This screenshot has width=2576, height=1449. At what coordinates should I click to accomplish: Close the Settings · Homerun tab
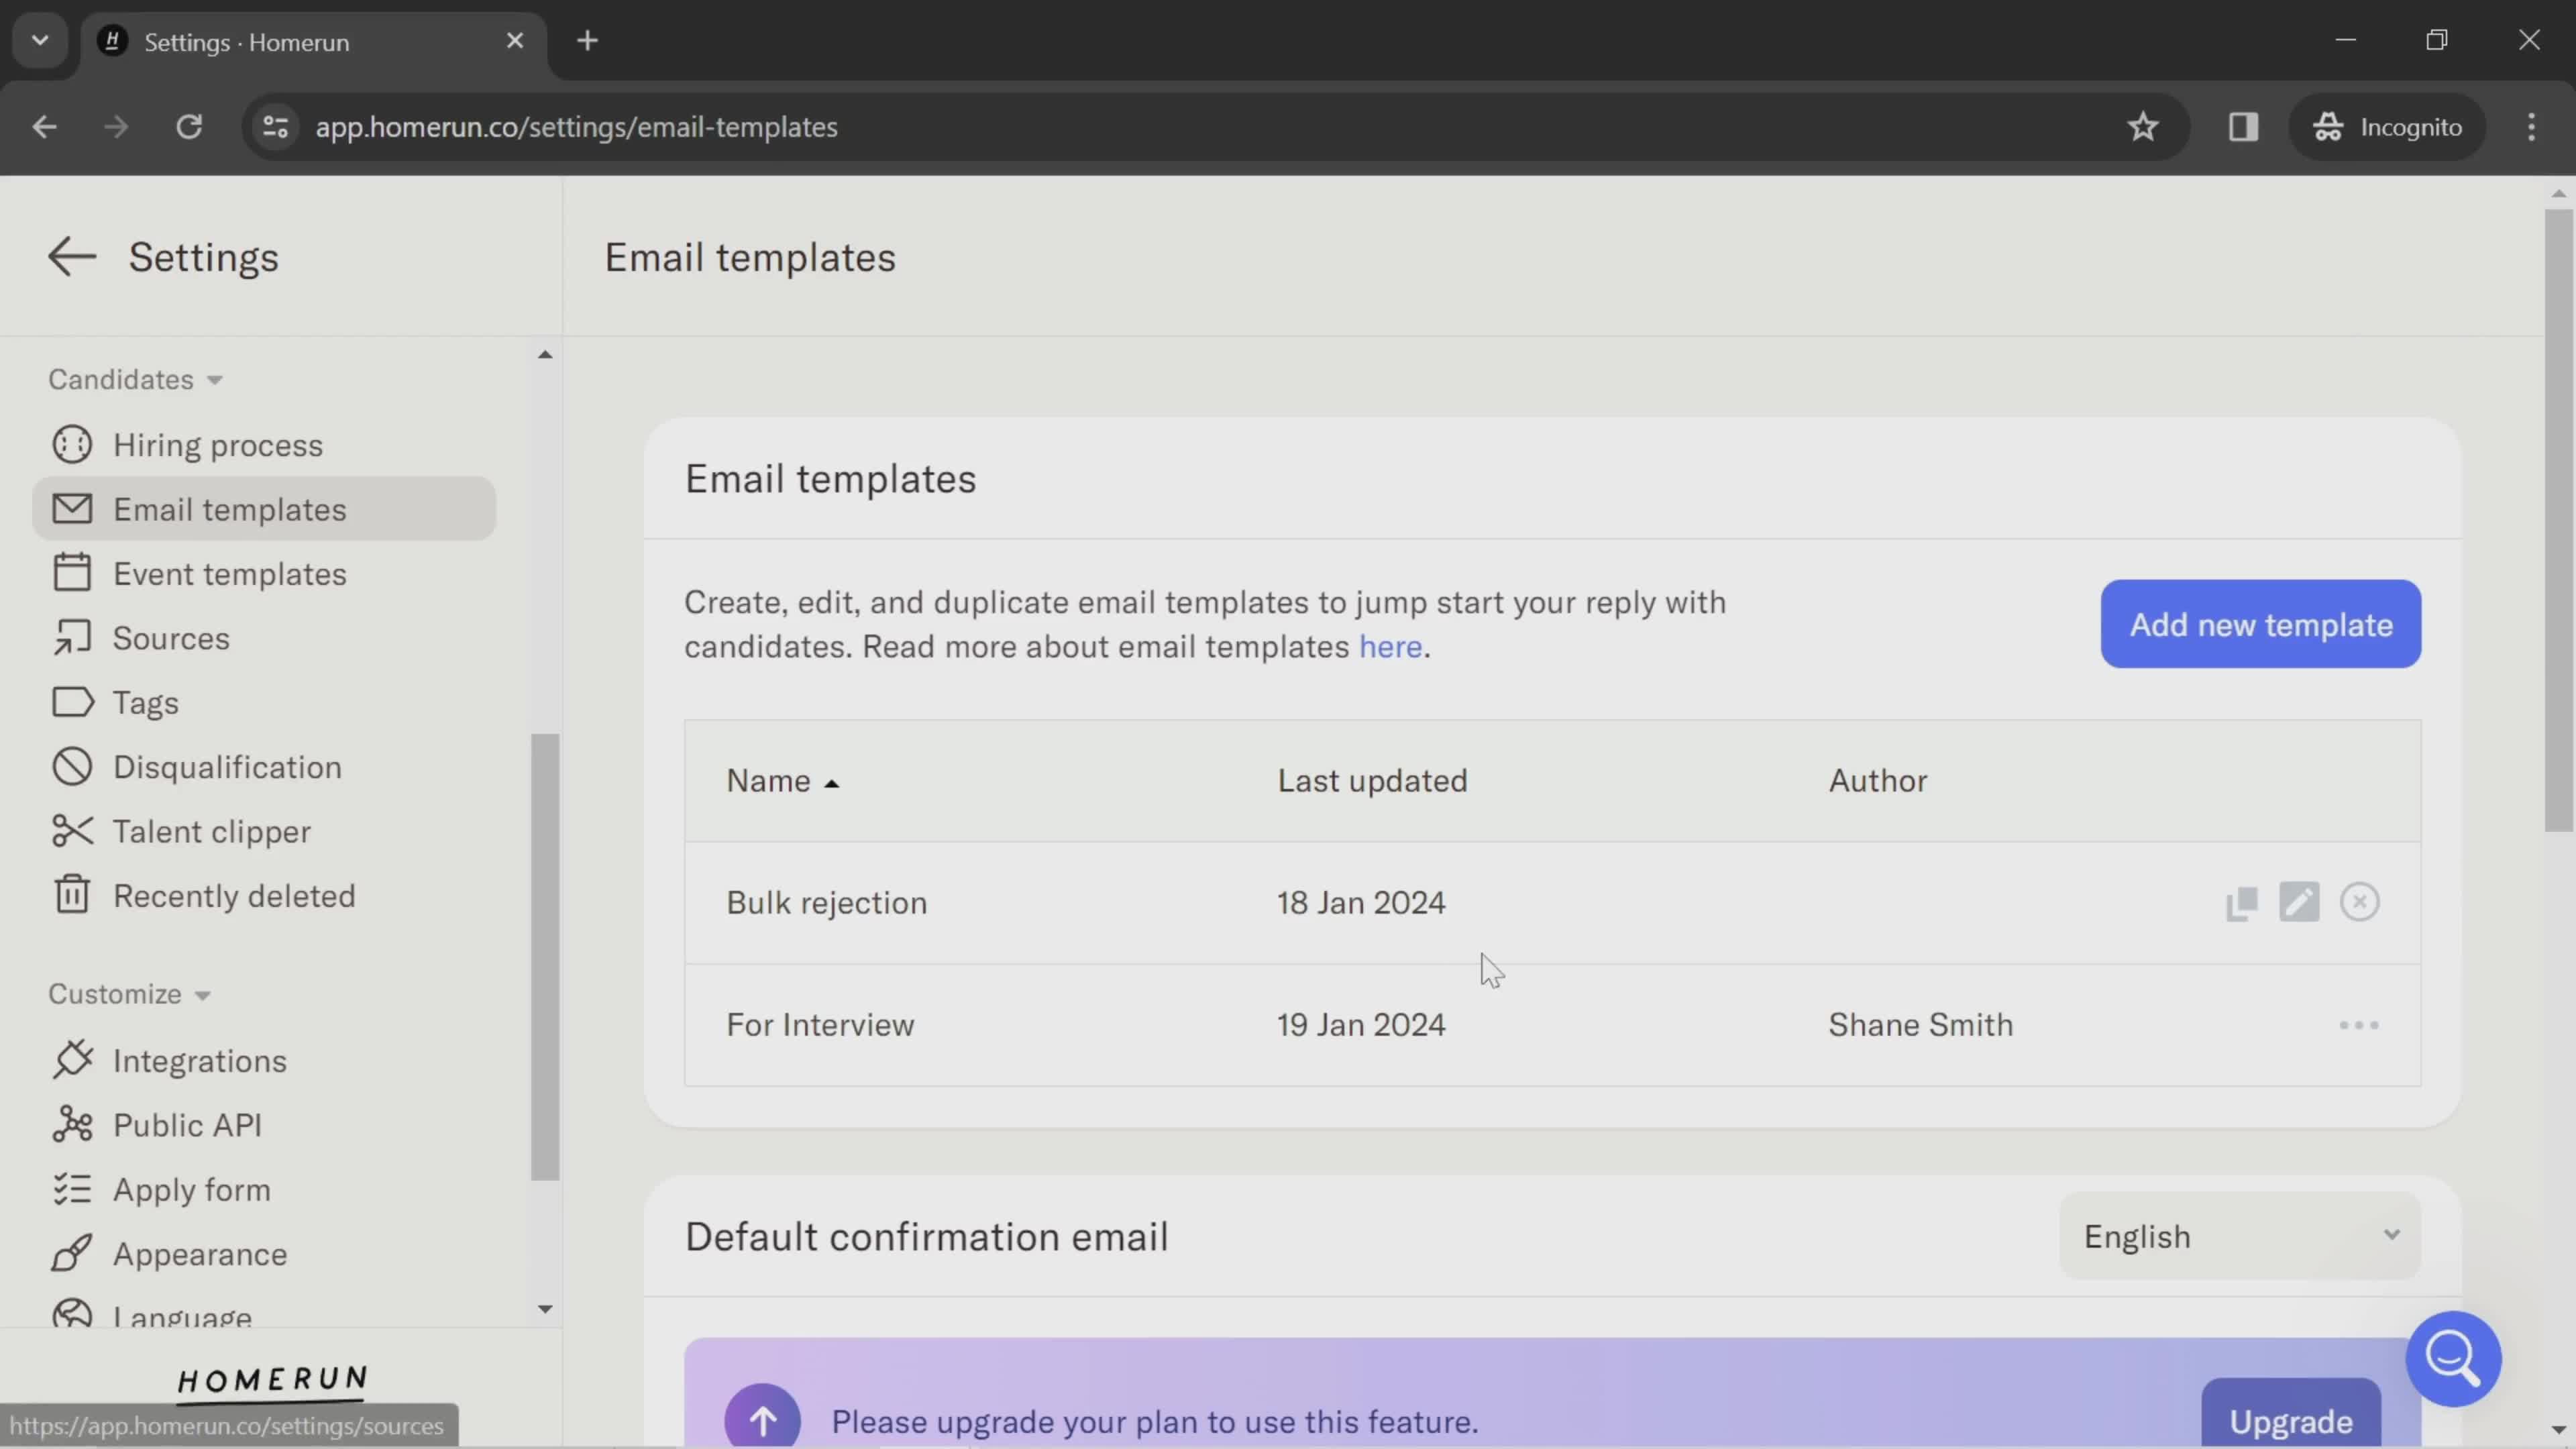click(x=515, y=41)
